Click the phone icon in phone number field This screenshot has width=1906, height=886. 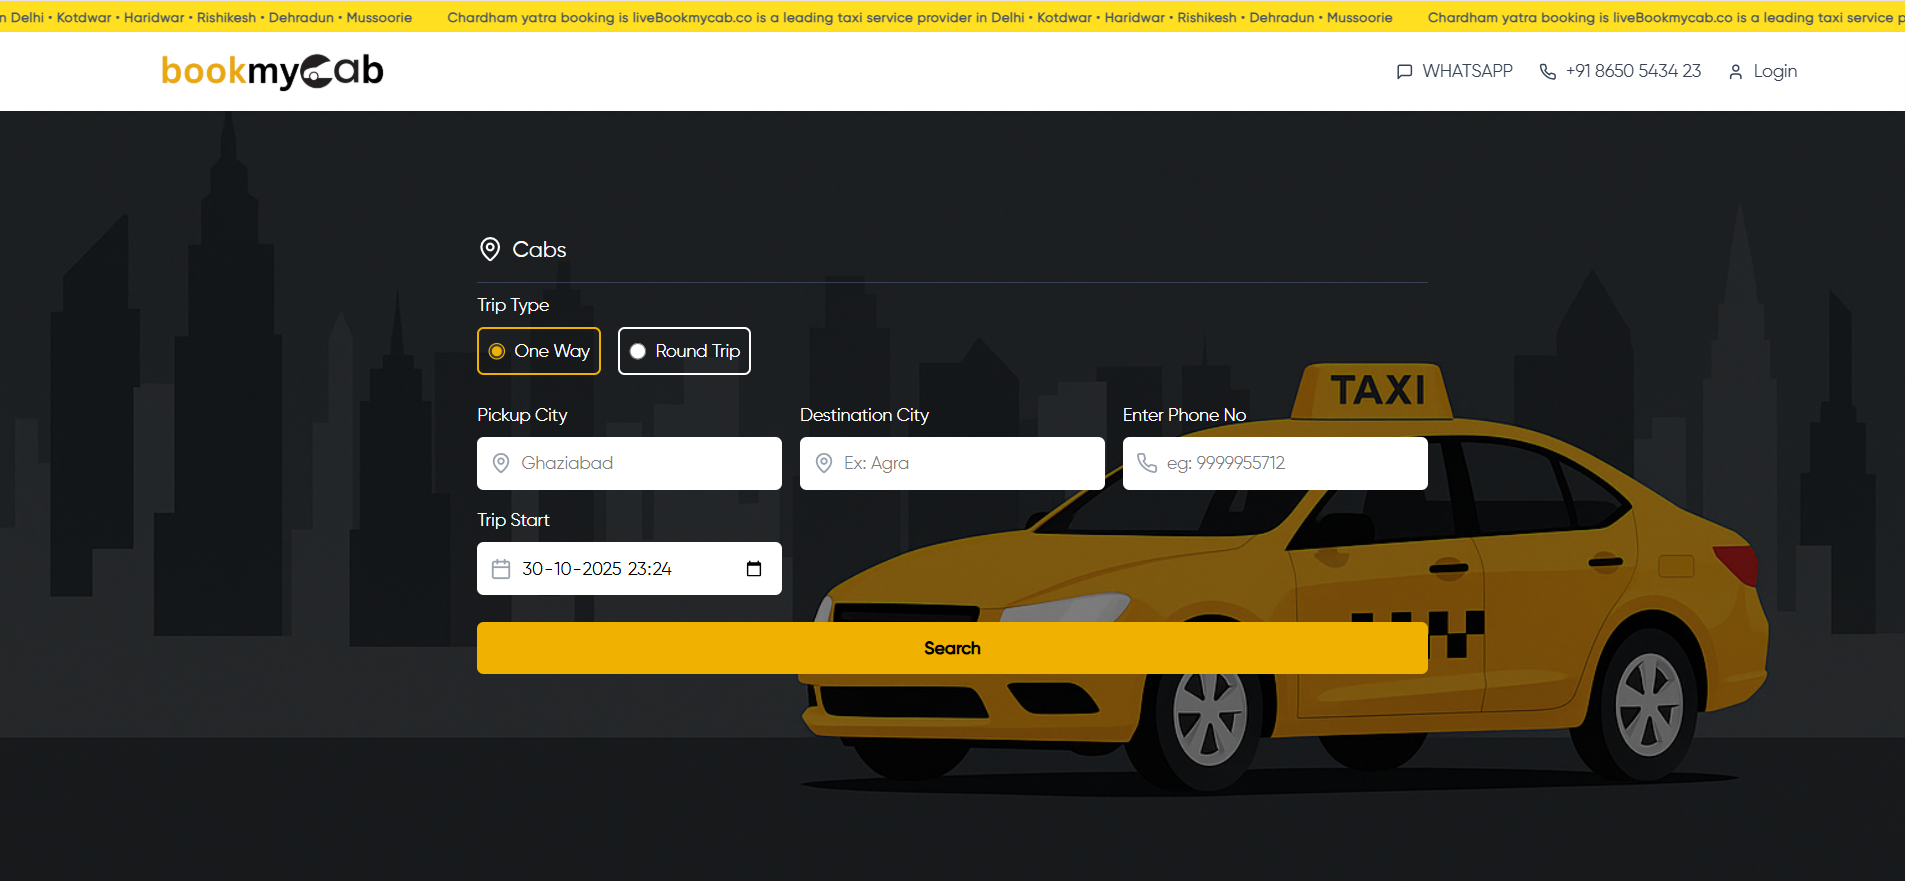[x=1147, y=463]
